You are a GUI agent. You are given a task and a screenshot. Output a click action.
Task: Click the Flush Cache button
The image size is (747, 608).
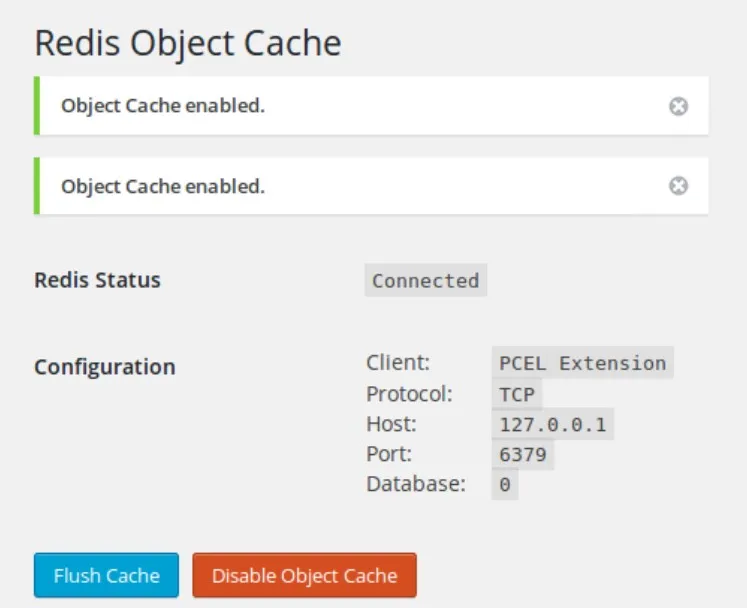pos(106,575)
